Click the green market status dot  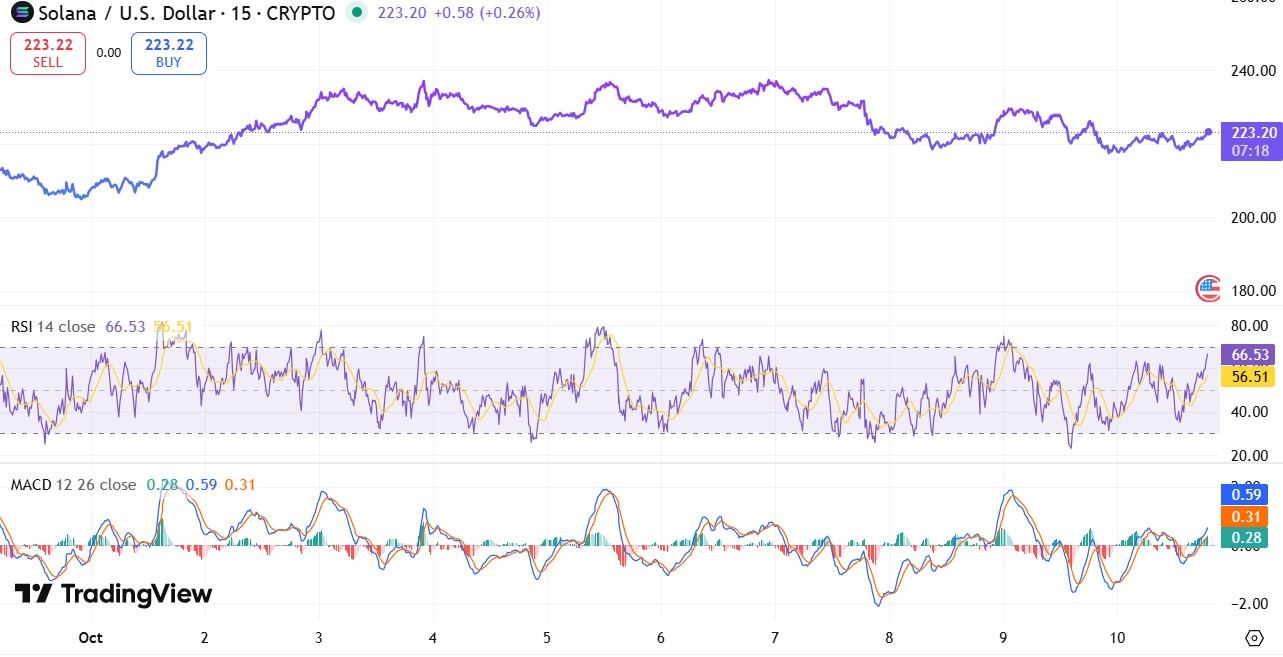356,13
